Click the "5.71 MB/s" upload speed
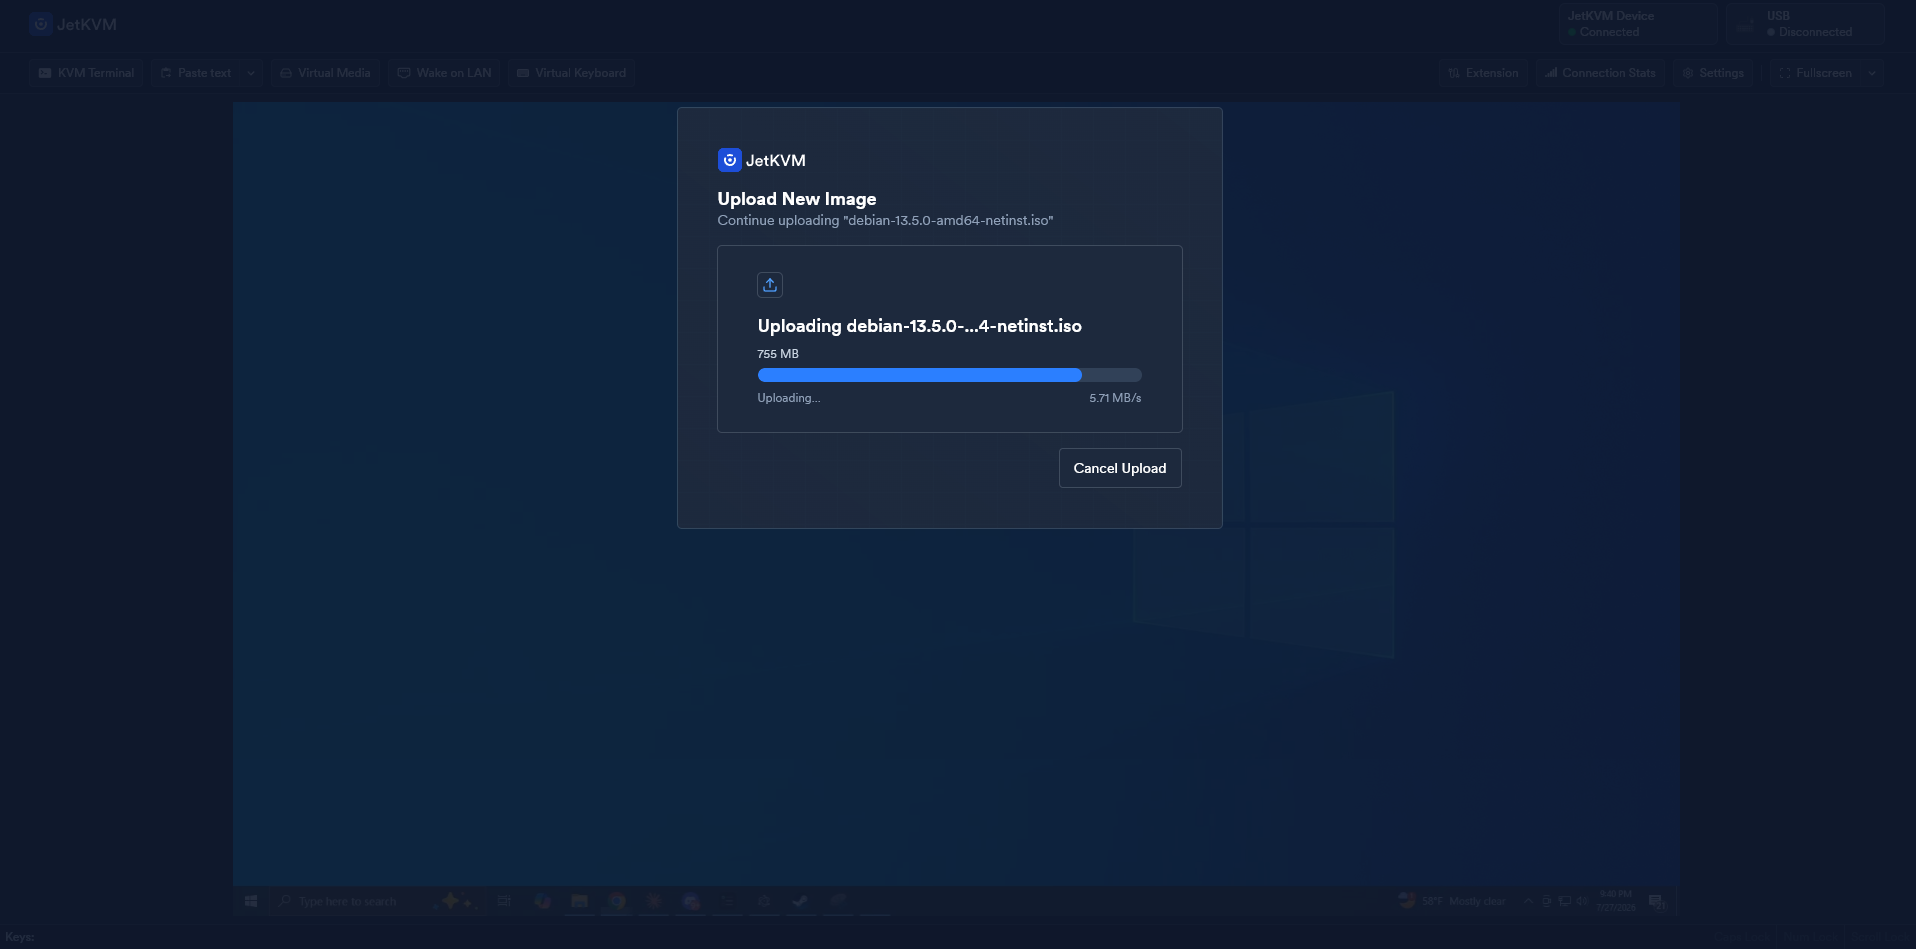Image resolution: width=1916 pixels, height=949 pixels. pos(1115,398)
